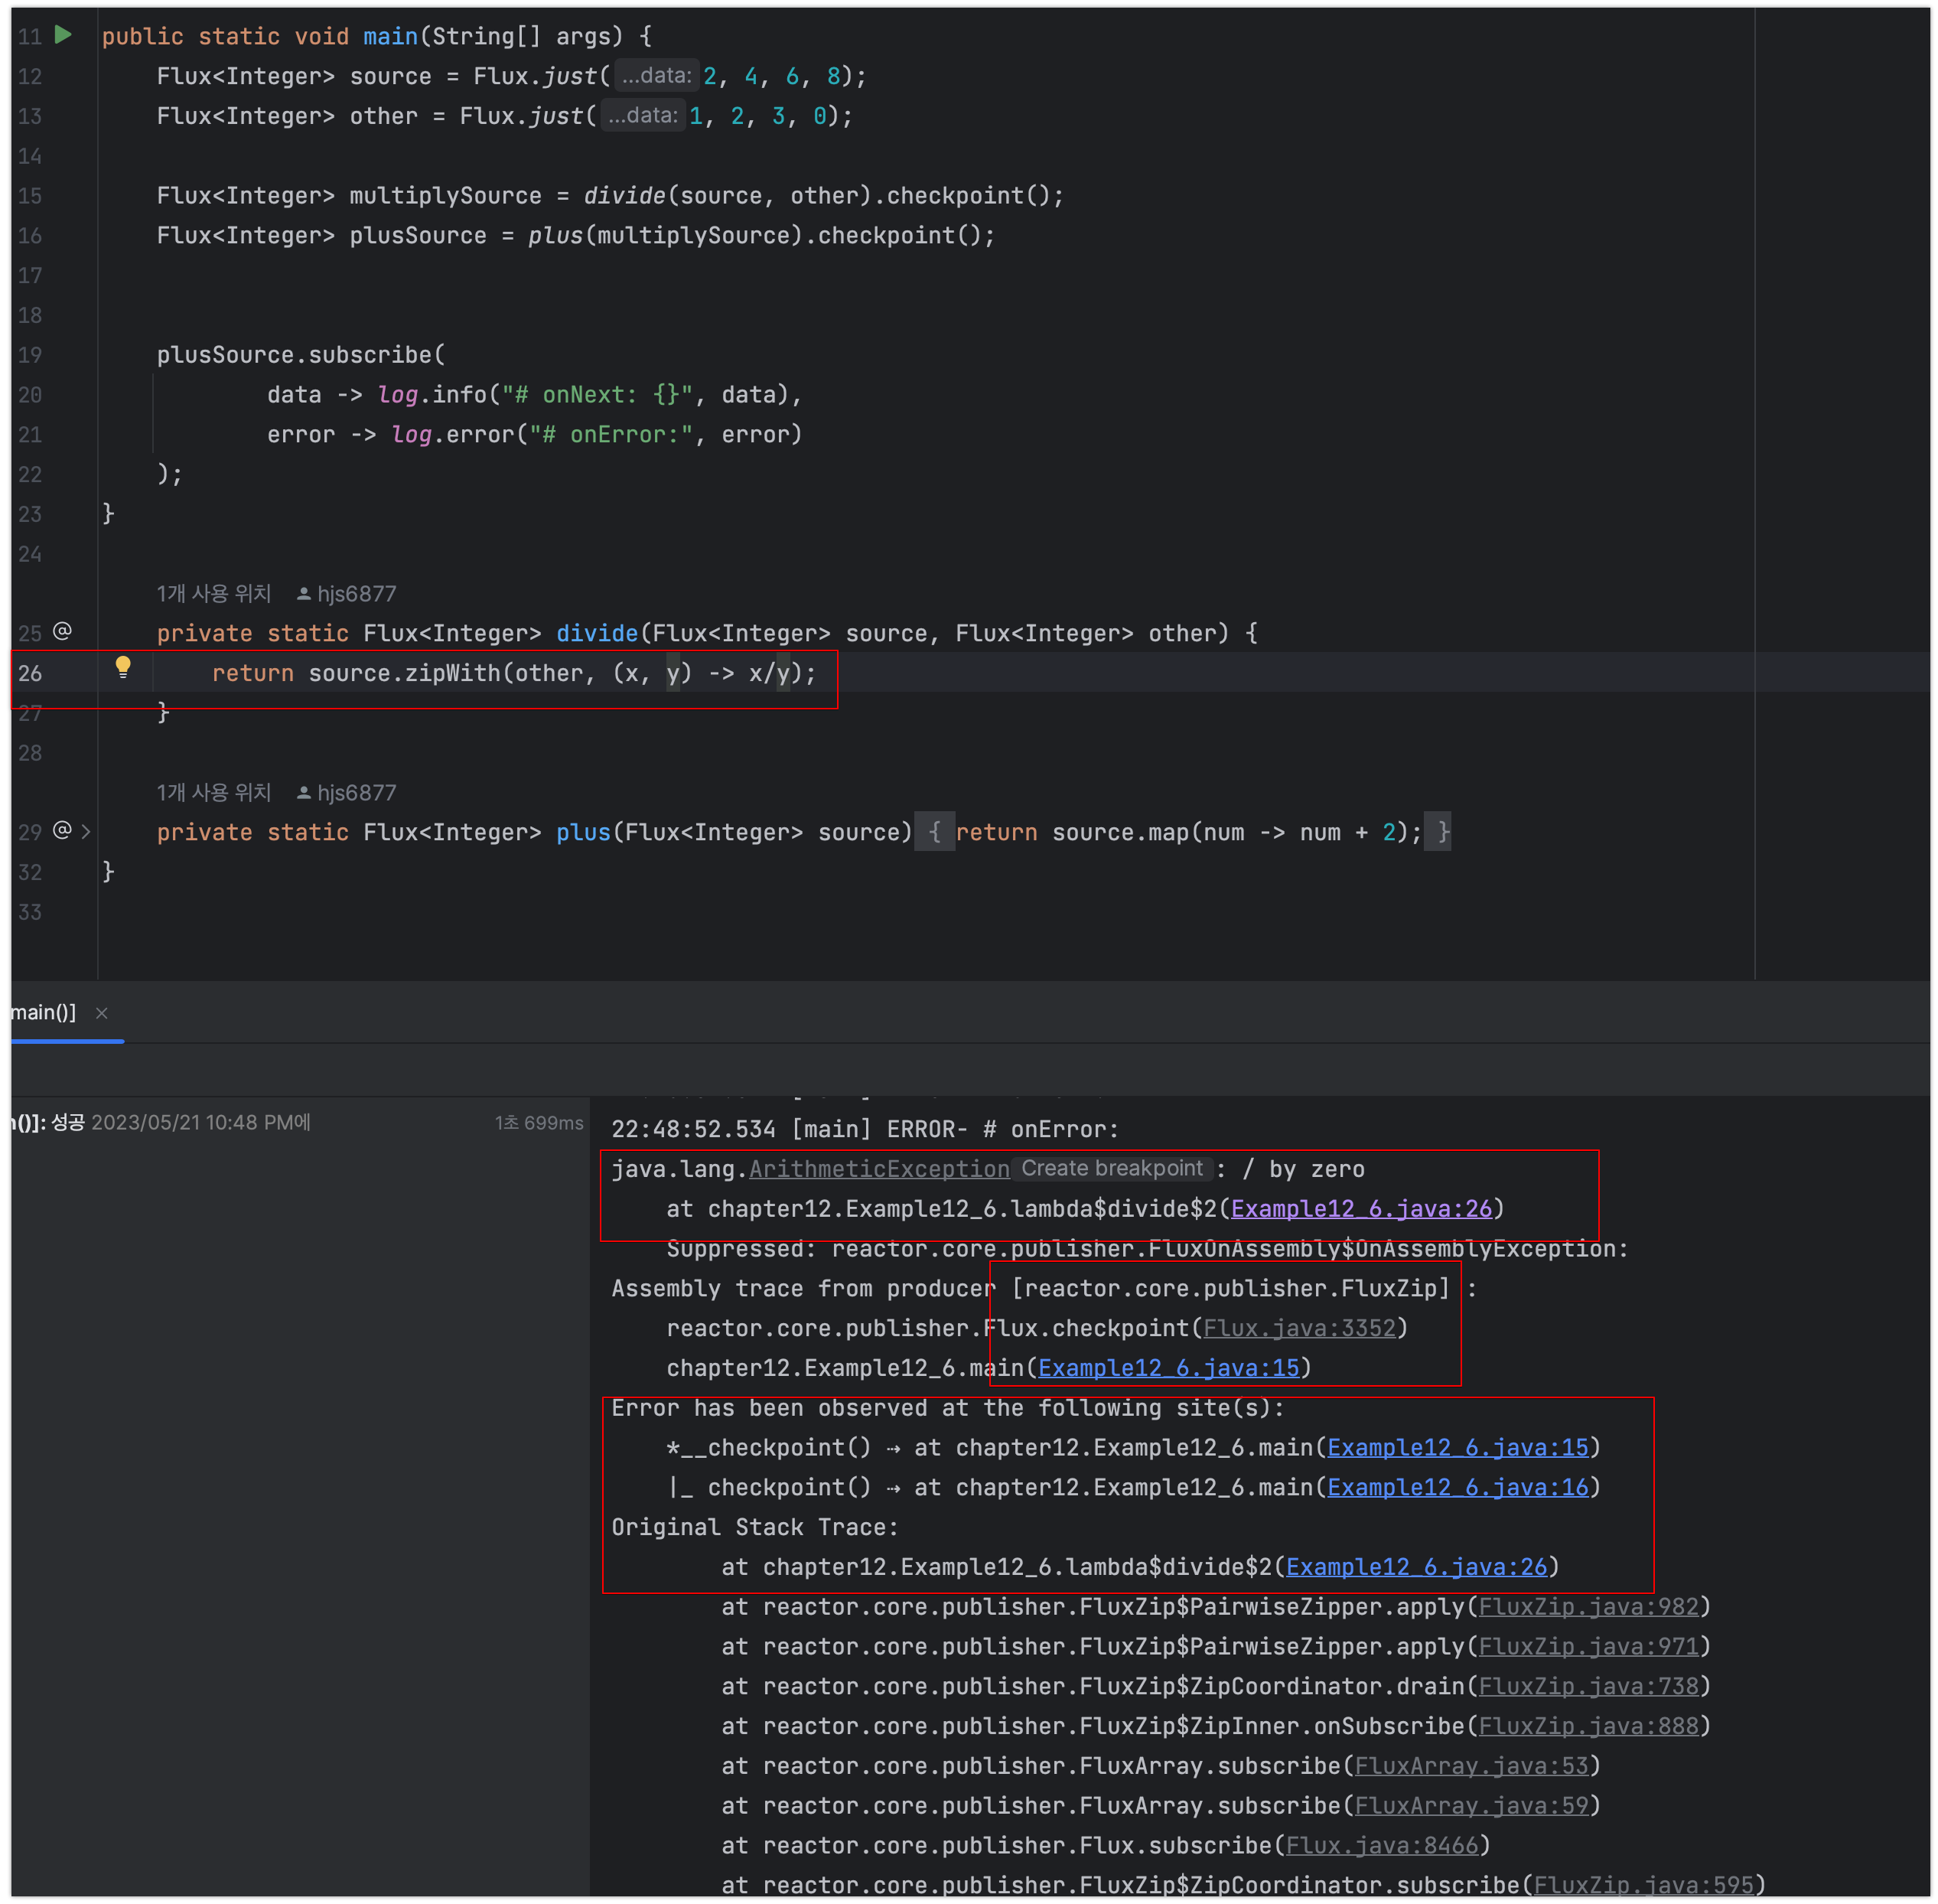The height and width of the screenshot is (1904, 1938).
Task: Open the Flux.java:3352 link
Action: pyautogui.click(x=1298, y=1328)
